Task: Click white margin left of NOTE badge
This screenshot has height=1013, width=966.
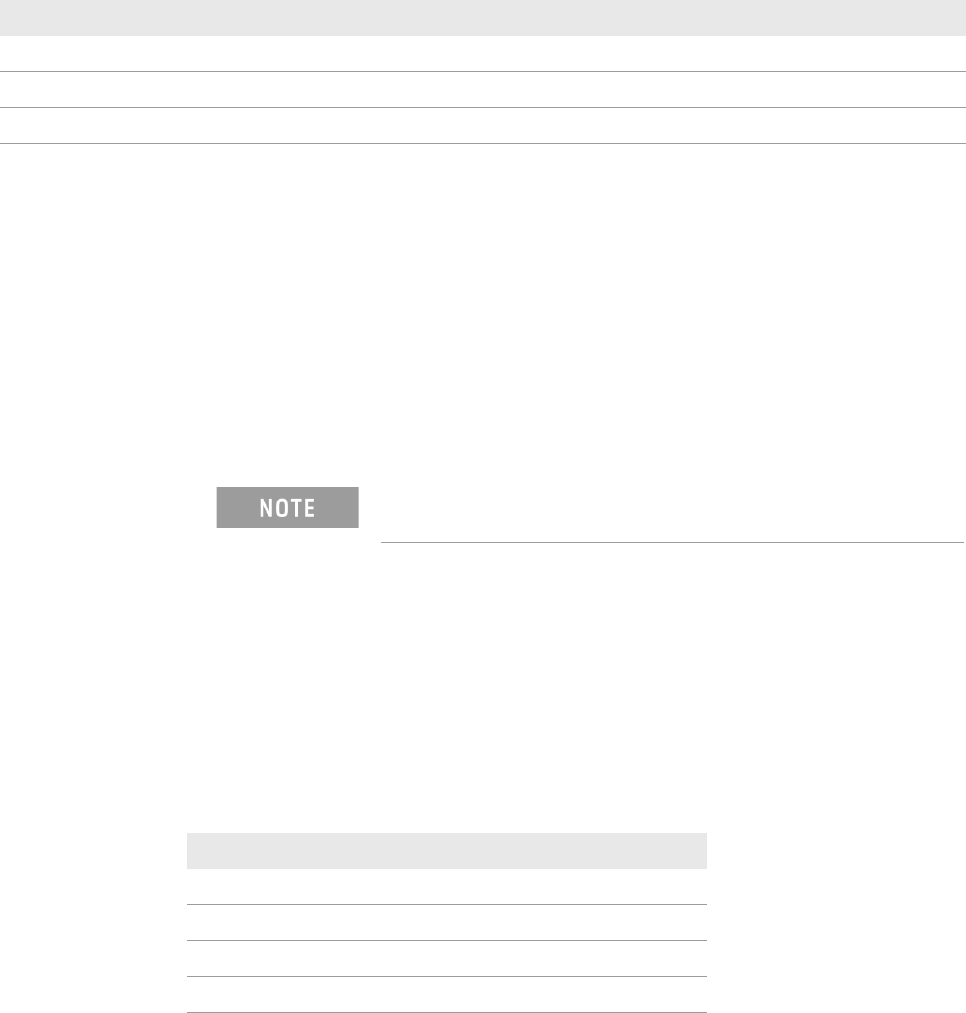Action: [x=108, y=507]
